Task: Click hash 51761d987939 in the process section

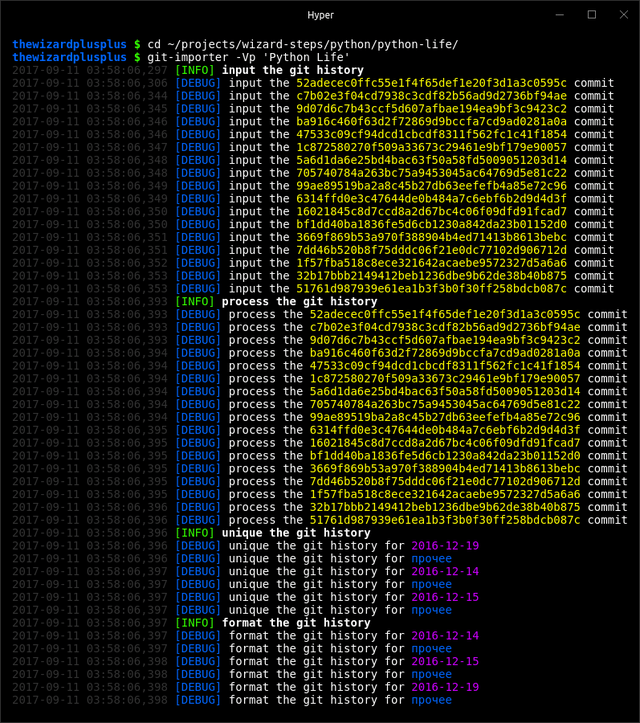Action: (445, 520)
